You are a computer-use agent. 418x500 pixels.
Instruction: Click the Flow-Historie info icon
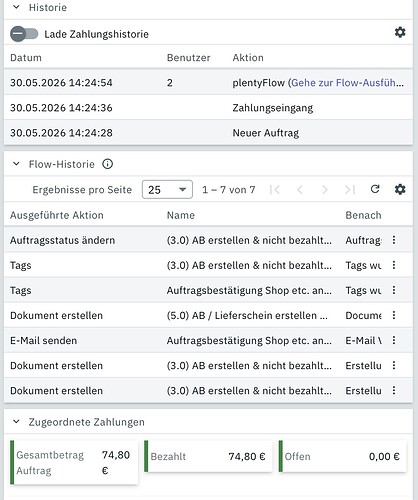[x=107, y=164]
